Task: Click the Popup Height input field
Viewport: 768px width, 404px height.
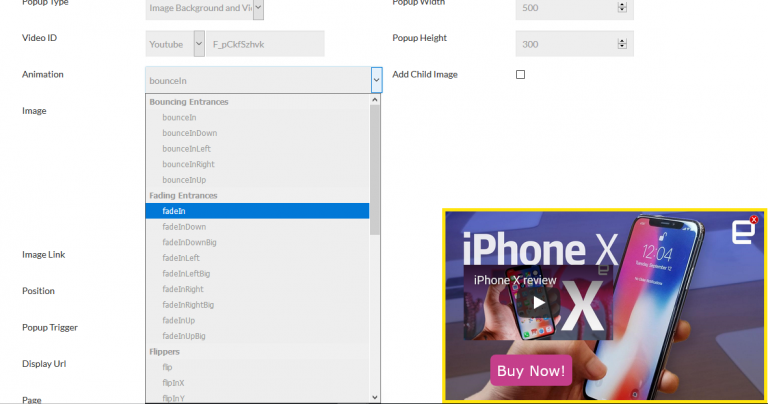Action: coord(564,44)
